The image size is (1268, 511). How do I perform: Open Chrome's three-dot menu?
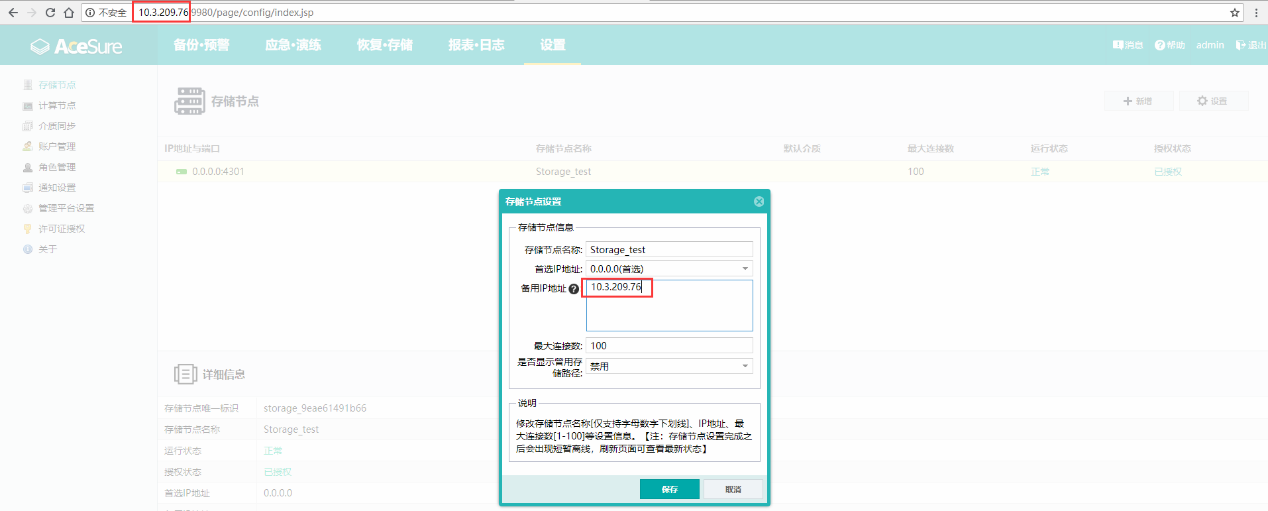point(1256,13)
